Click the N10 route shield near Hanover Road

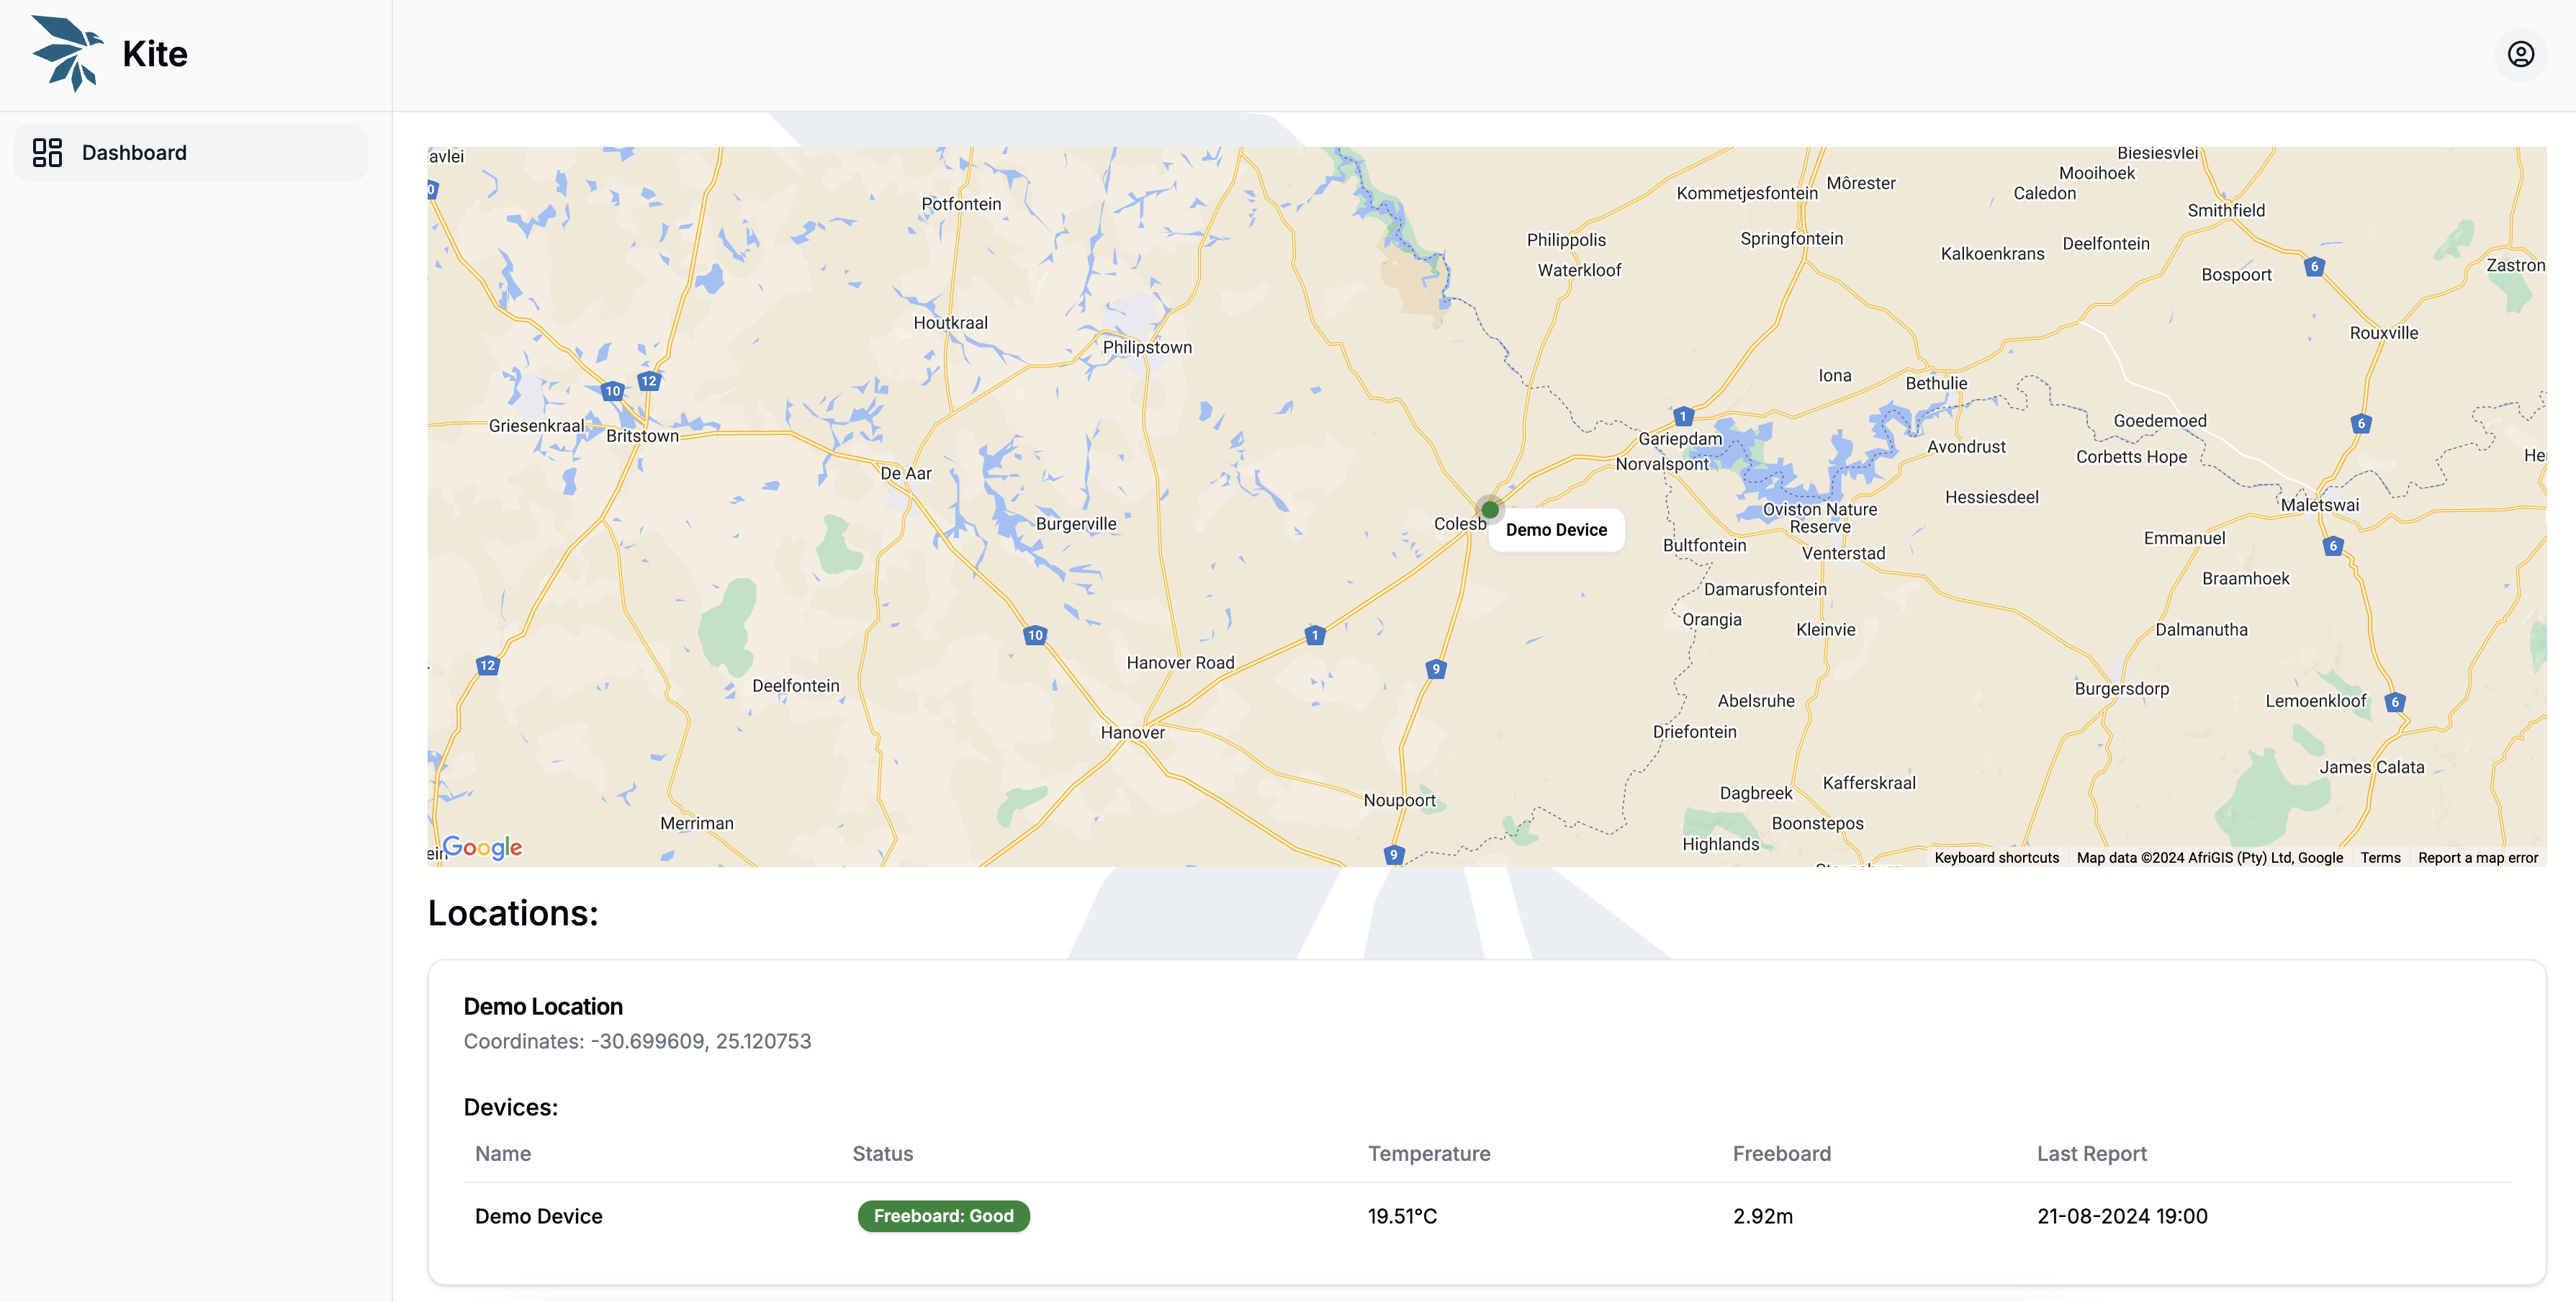1035,635
